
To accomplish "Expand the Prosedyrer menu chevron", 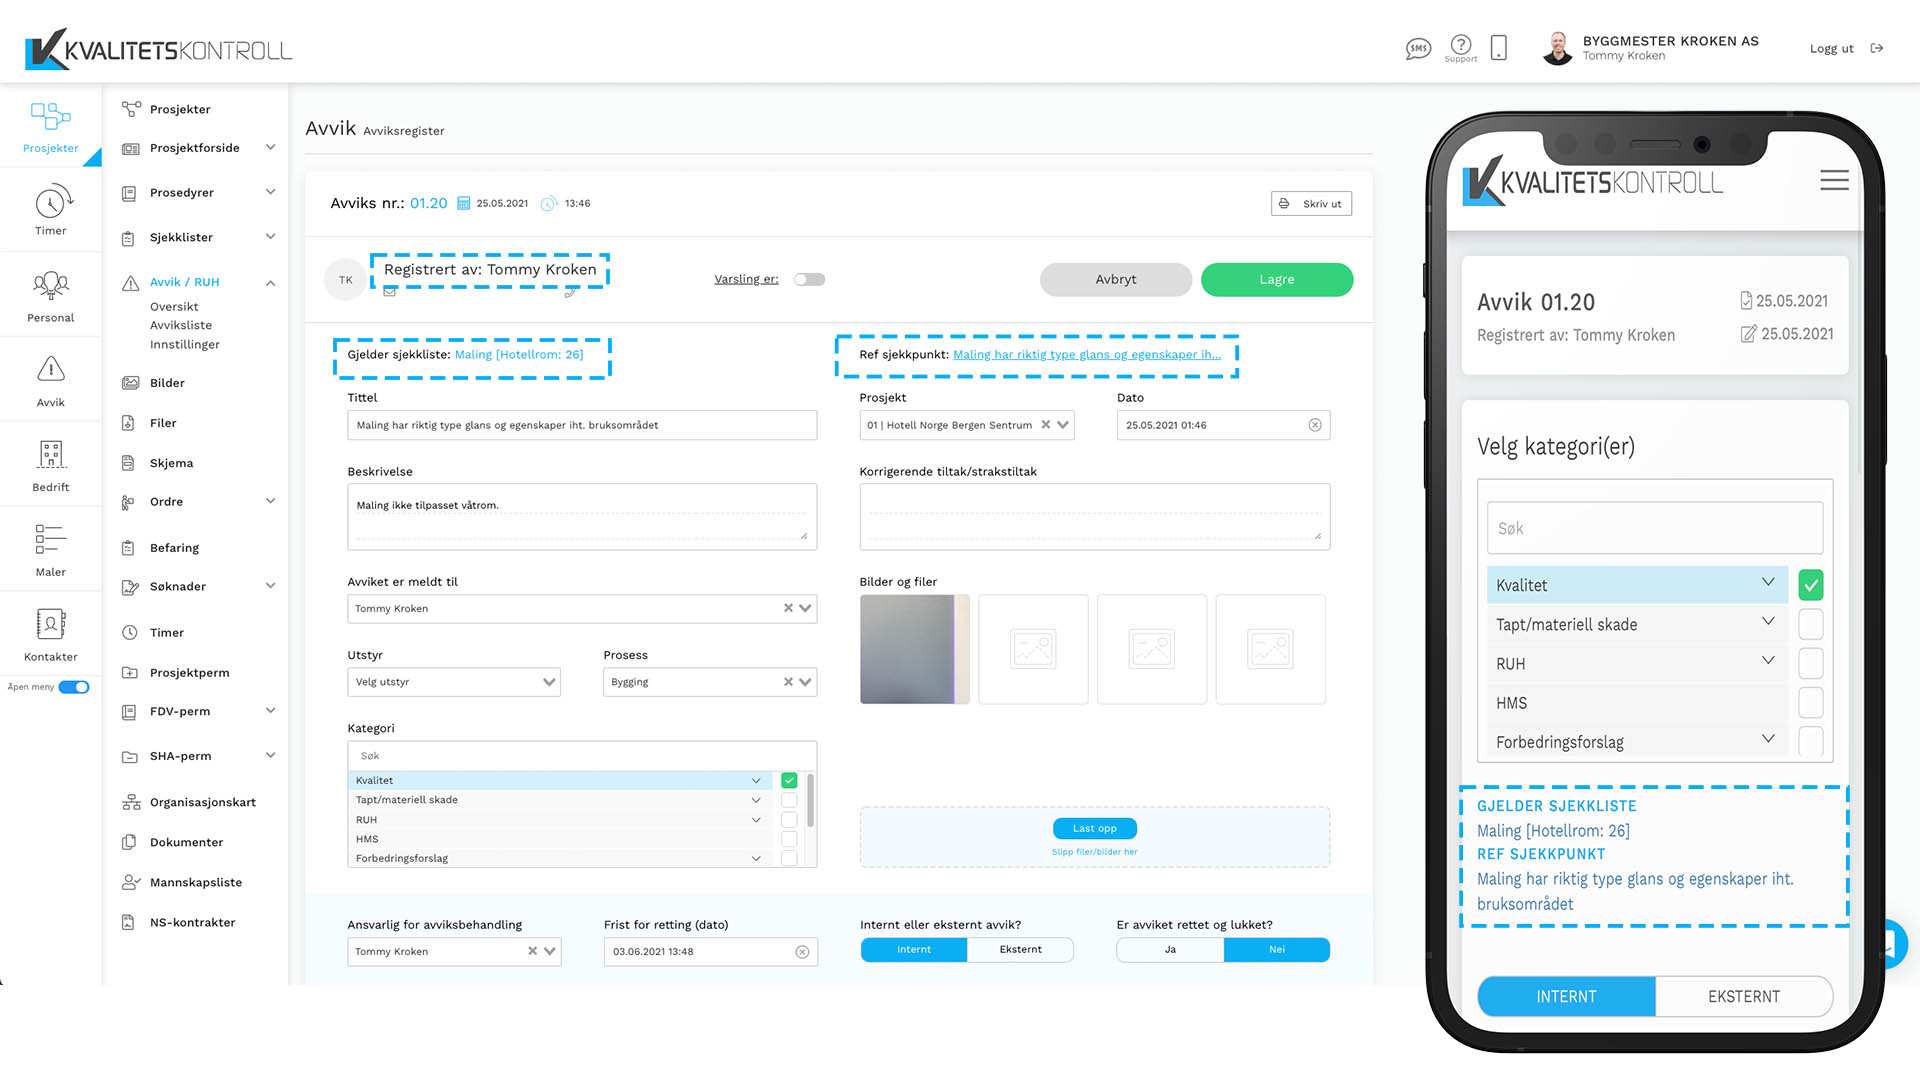I will [270, 192].
